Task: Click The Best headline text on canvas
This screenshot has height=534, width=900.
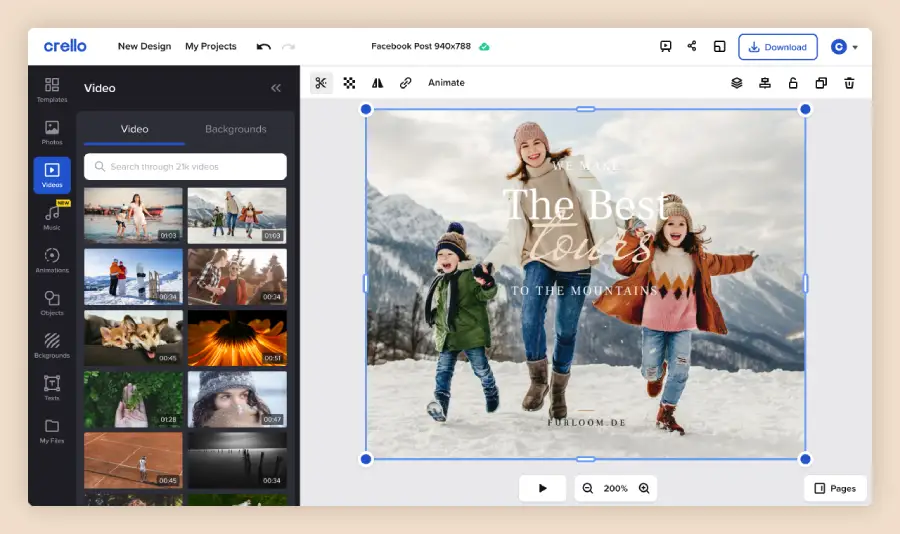Action: [585, 204]
